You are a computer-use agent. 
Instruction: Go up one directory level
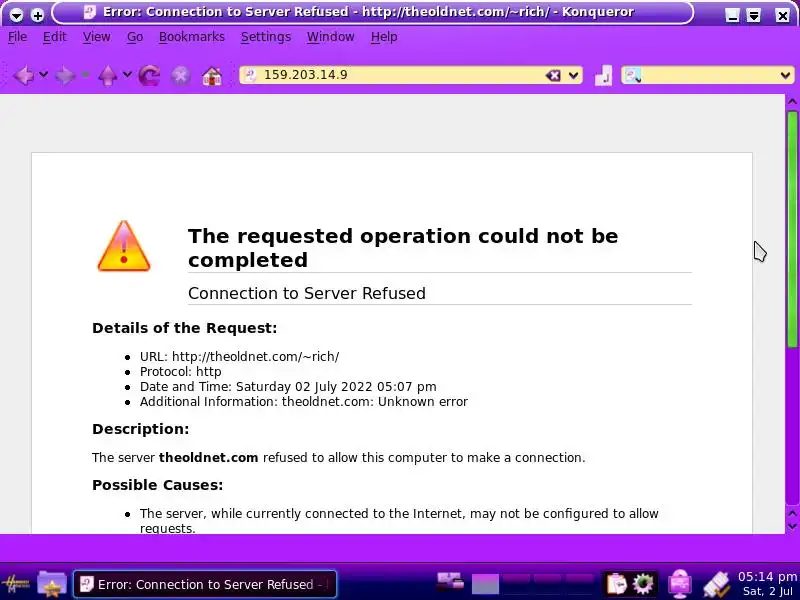(107, 76)
